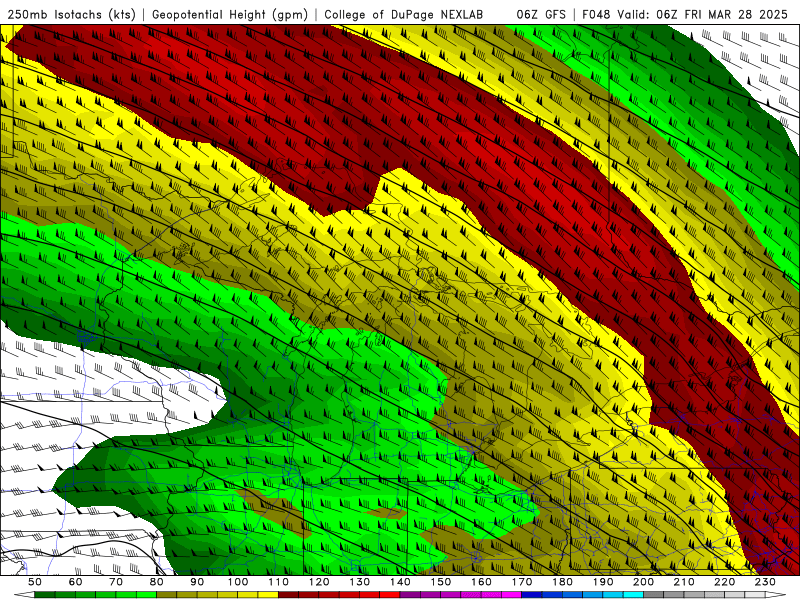800x600 pixels.
Task: Click the 90 kts colorbar label
Action: (x=197, y=582)
